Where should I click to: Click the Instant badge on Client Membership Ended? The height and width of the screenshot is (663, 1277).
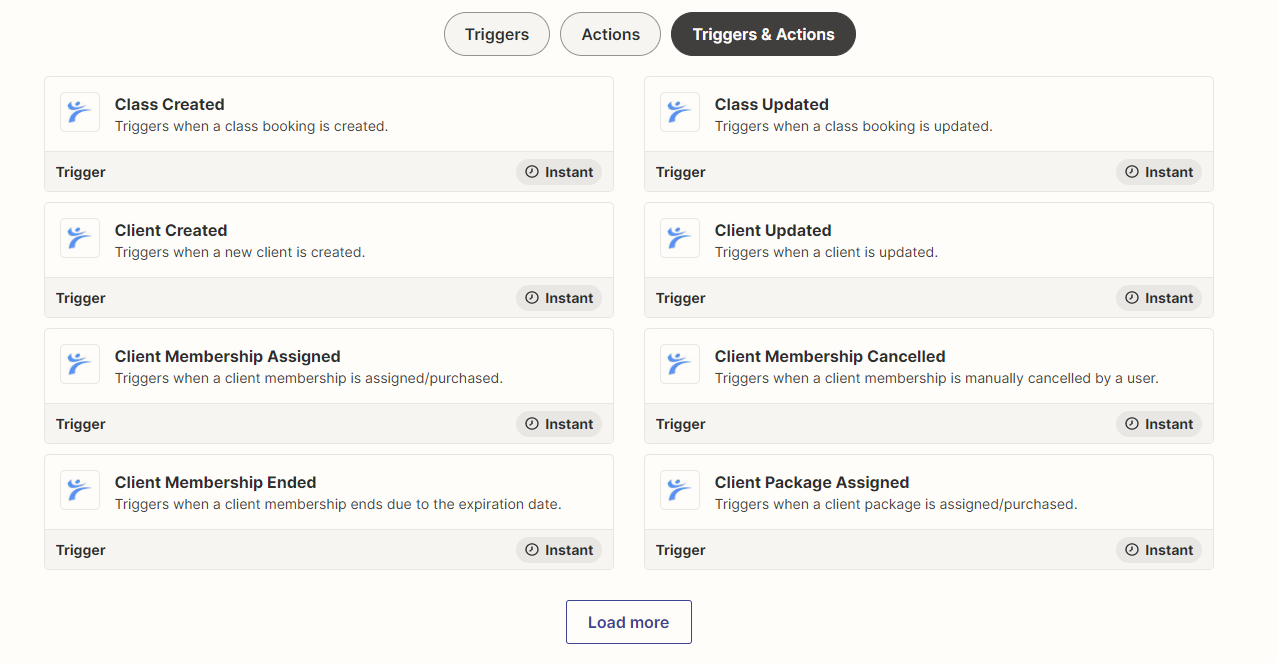coord(558,549)
